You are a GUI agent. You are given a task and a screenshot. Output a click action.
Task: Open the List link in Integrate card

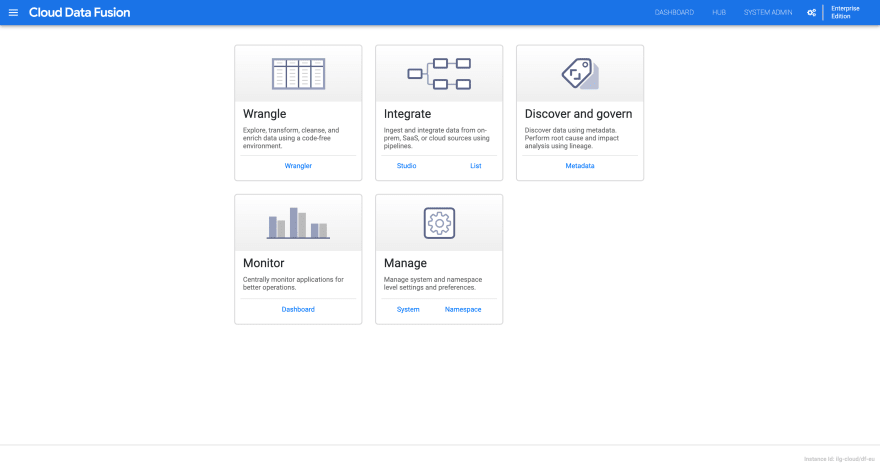[475, 166]
